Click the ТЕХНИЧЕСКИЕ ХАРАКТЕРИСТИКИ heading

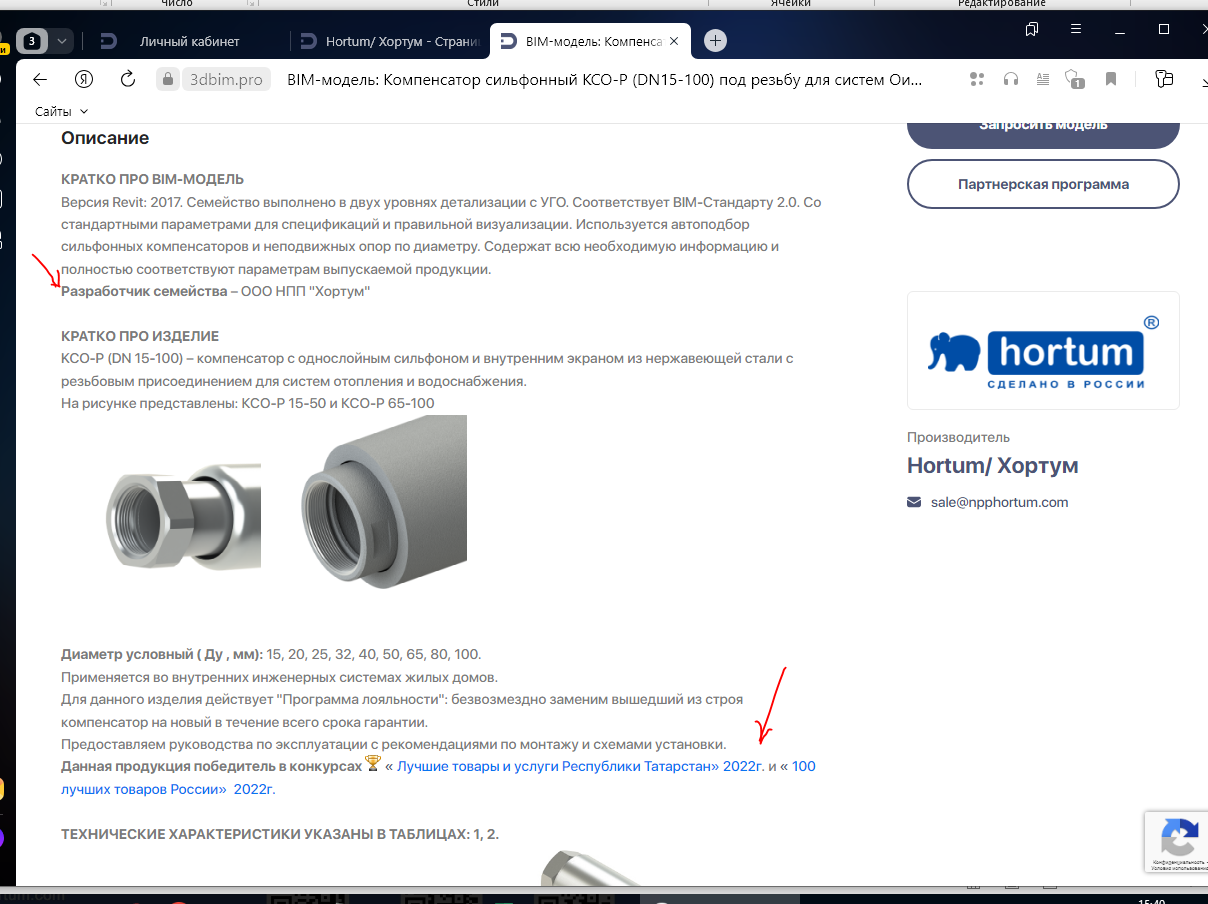click(x=280, y=833)
